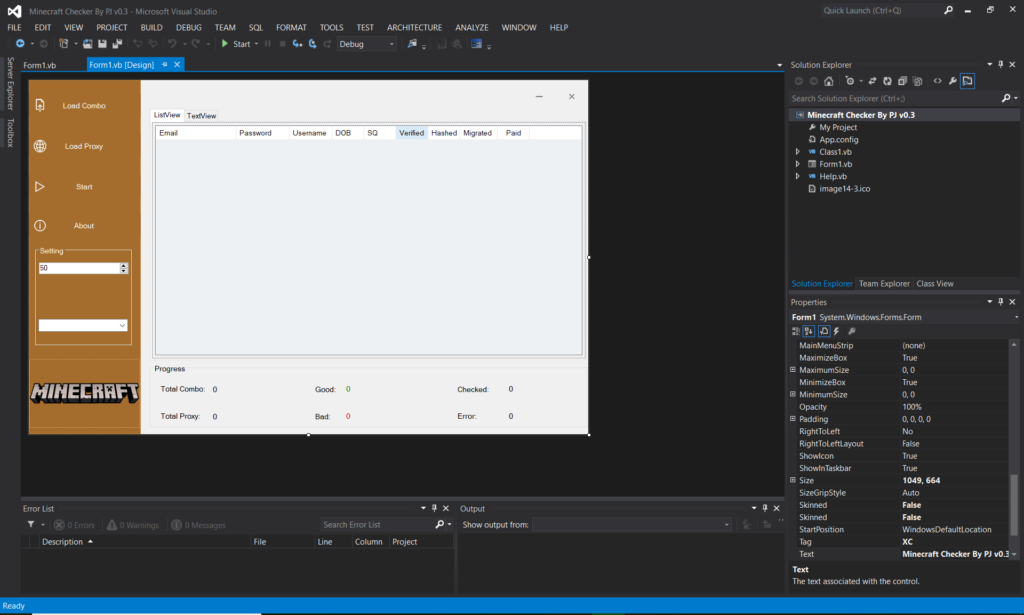Screen dimensions: 1024x615
Task: Save the current file with the single-disk icon
Action: click(103, 44)
